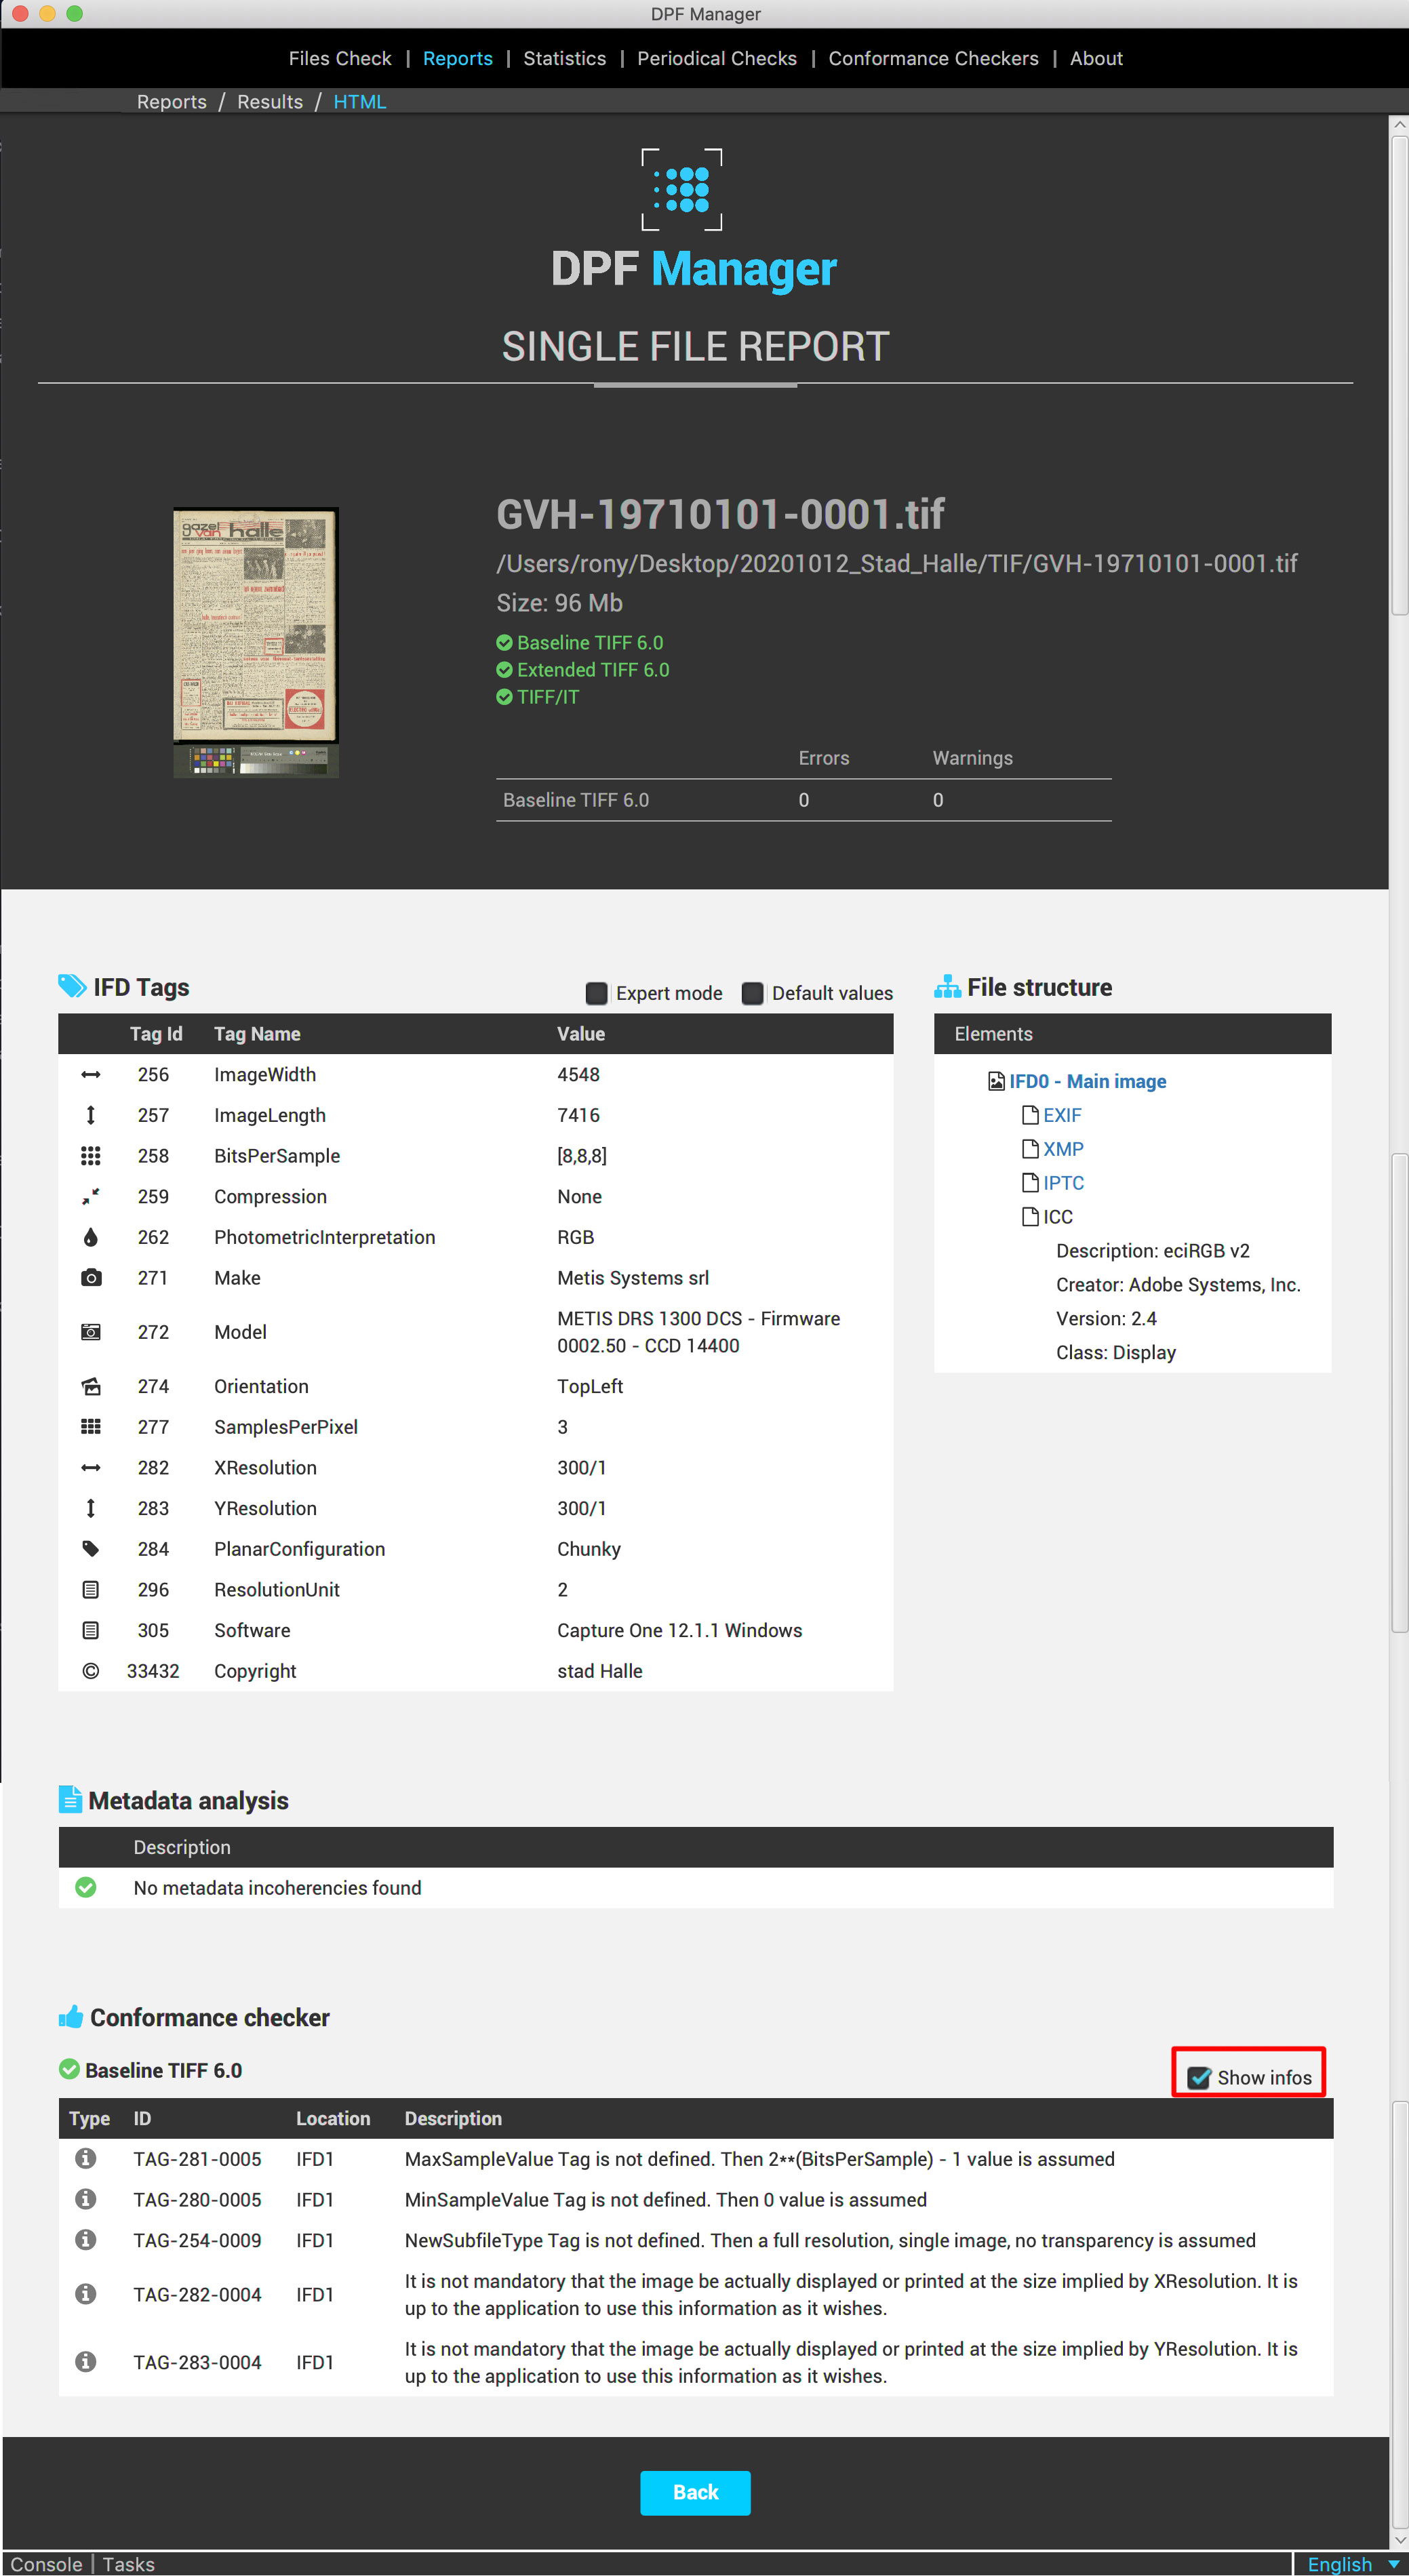Enable Default values checkbox
1409x2576 pixels.
[753, 993]
